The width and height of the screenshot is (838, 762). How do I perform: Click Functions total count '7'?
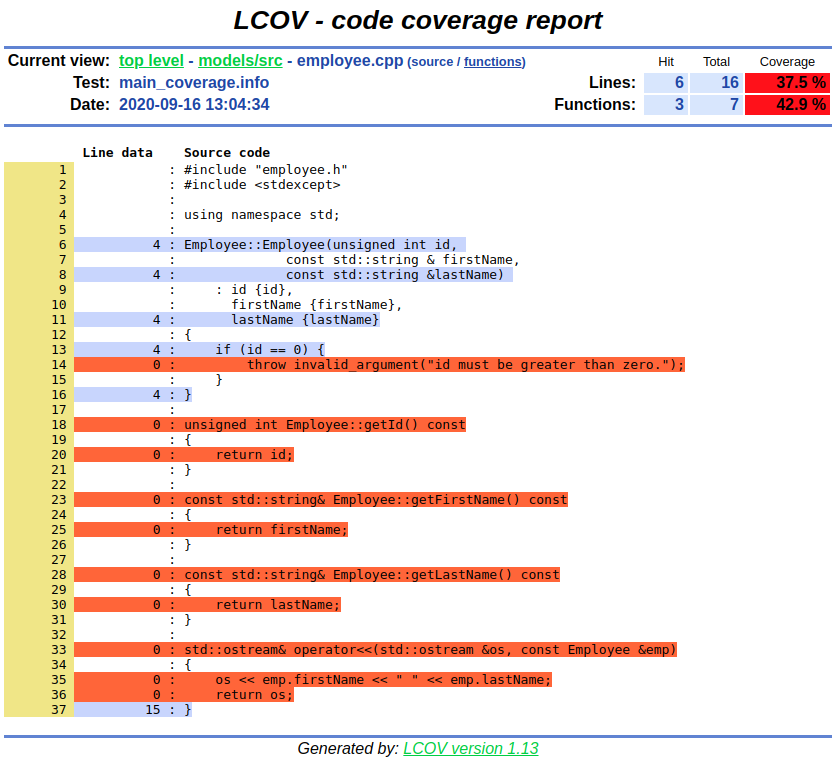[716, 104]
